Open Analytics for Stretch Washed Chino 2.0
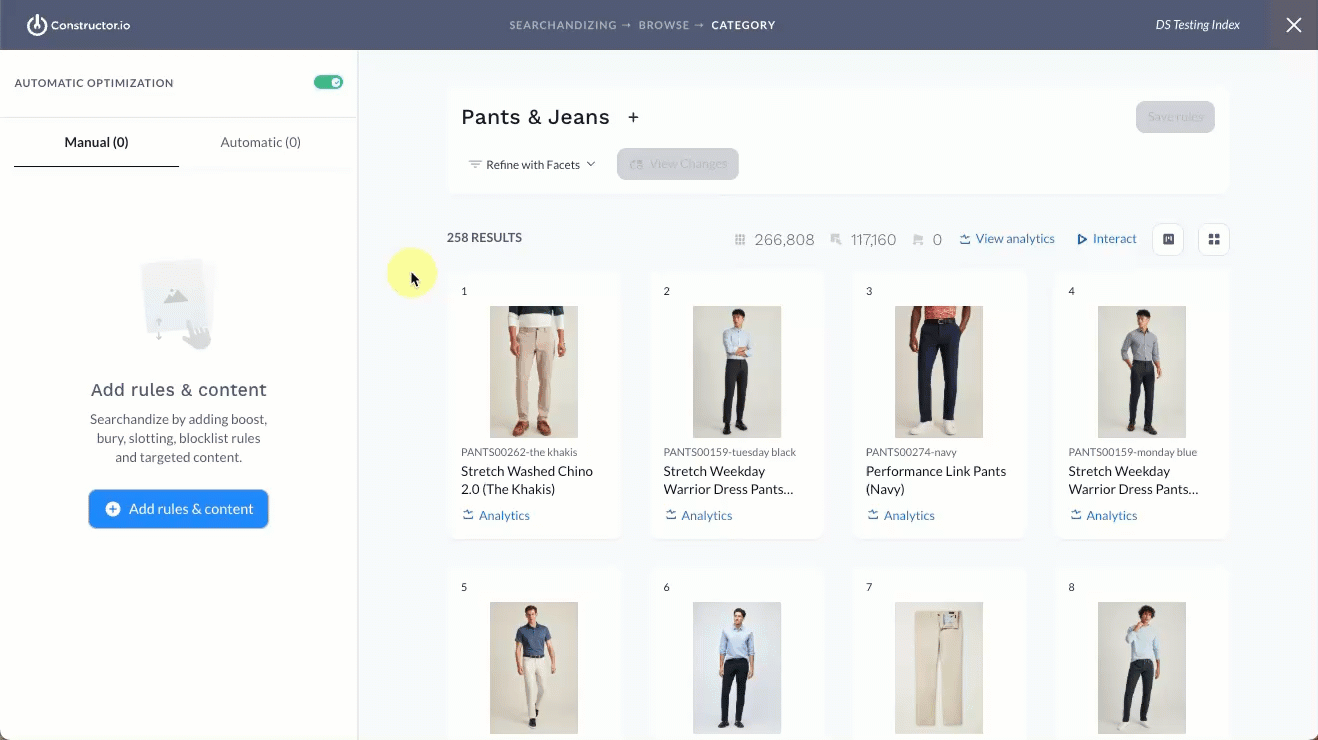1318x740 pixels. point(496,515)
